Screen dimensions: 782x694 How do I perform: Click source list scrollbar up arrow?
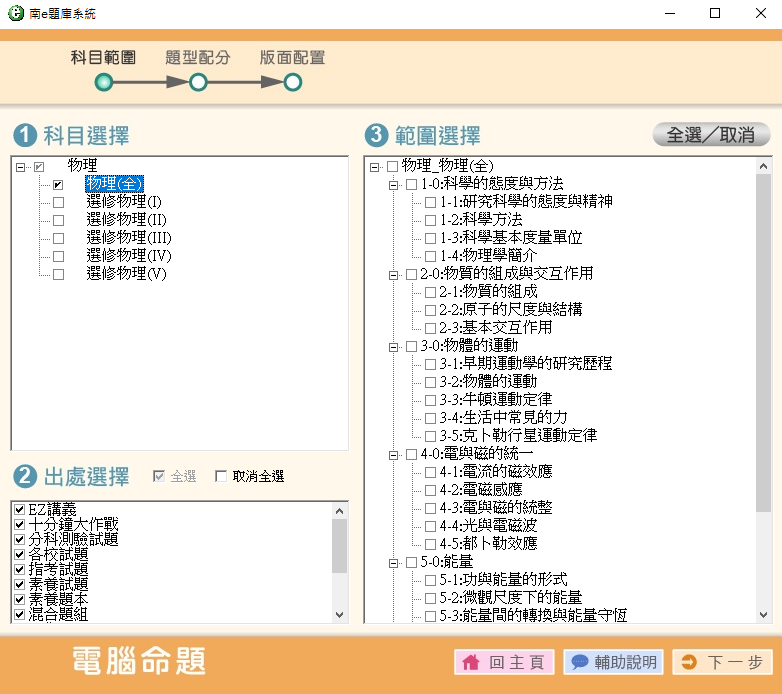coord(340,511)
